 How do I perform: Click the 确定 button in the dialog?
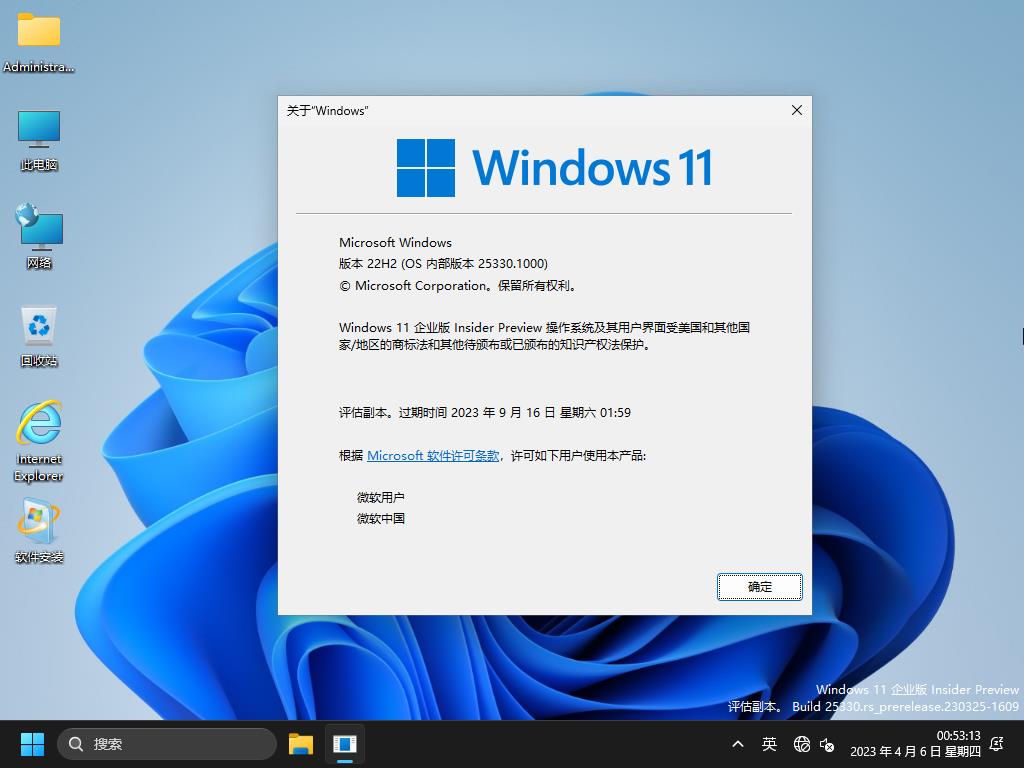click(759, 587)
